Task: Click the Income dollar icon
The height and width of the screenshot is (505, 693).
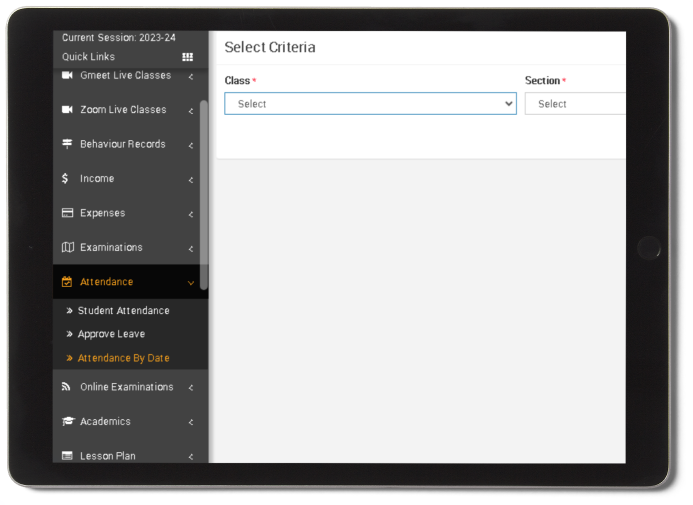Action: pos(65,178)
